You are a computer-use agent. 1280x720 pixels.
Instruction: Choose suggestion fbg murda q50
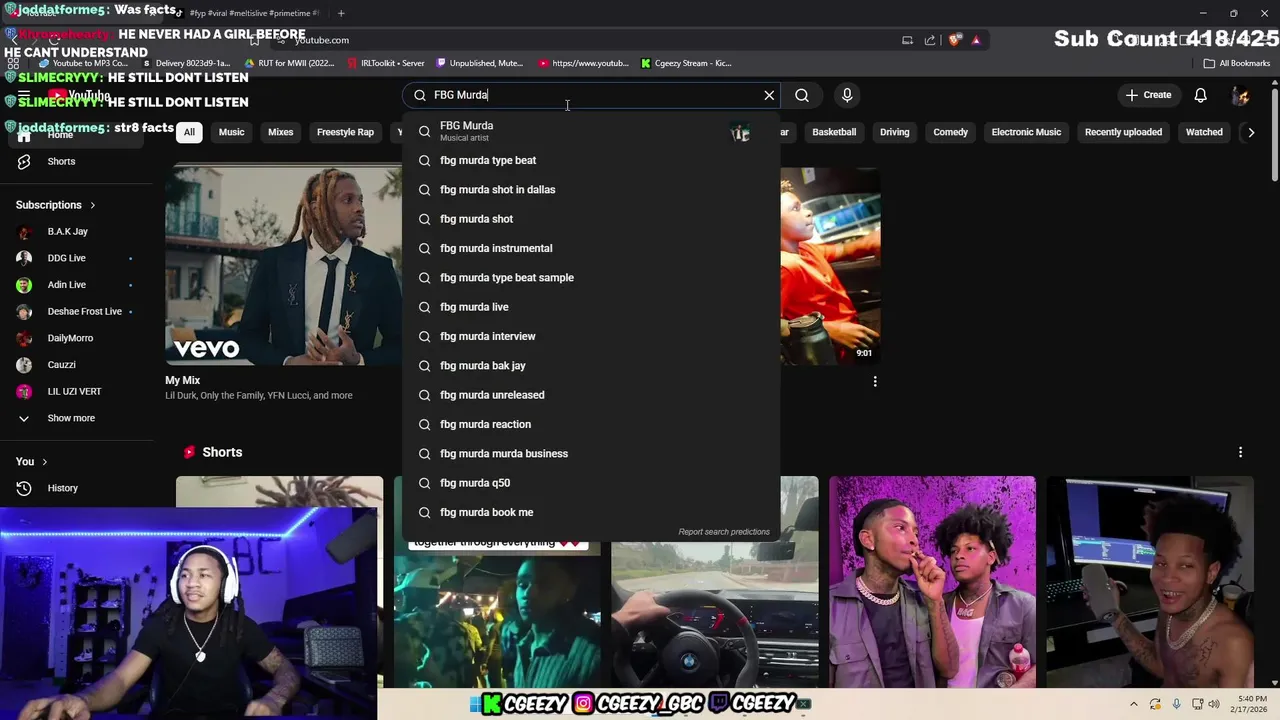click(591, 483)
